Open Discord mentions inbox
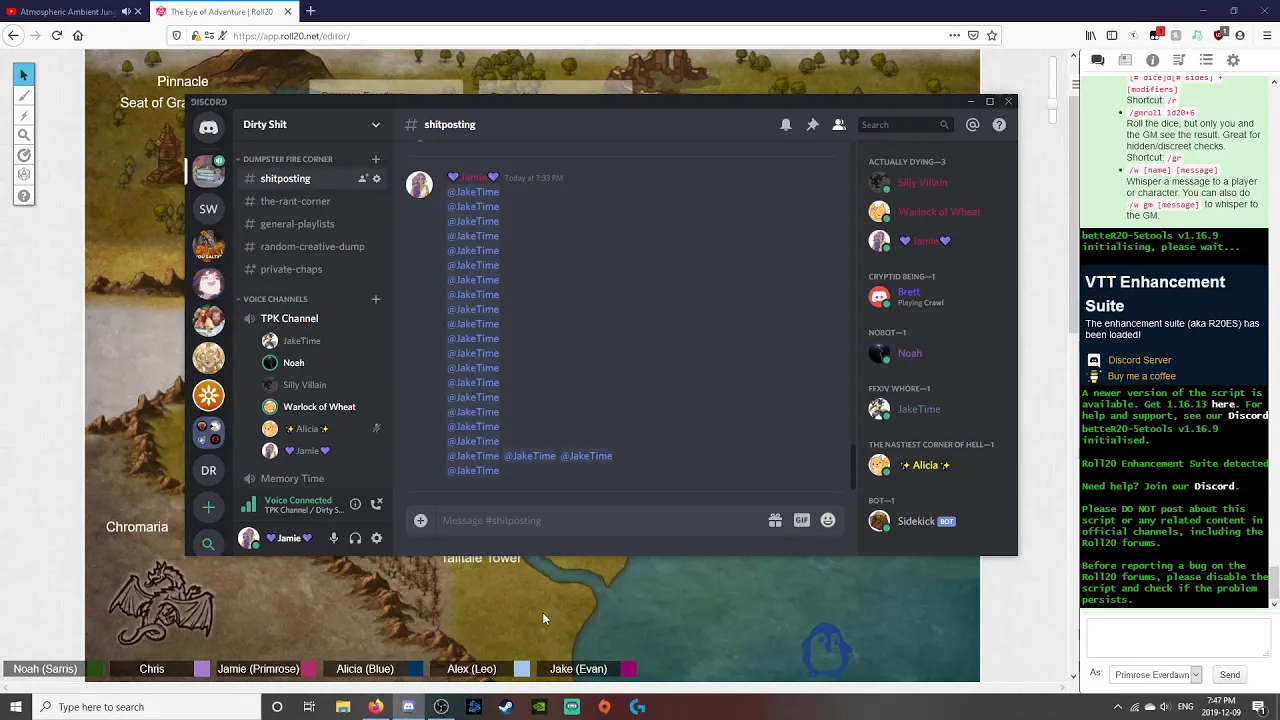The width and height of the screenshot is (1280, 720). 972,125
